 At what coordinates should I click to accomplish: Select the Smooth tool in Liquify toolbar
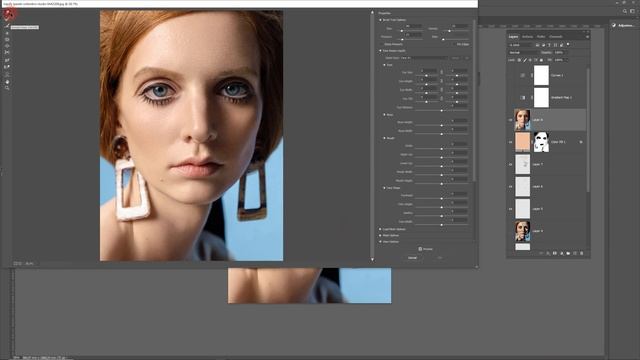(x=7, y=26)
